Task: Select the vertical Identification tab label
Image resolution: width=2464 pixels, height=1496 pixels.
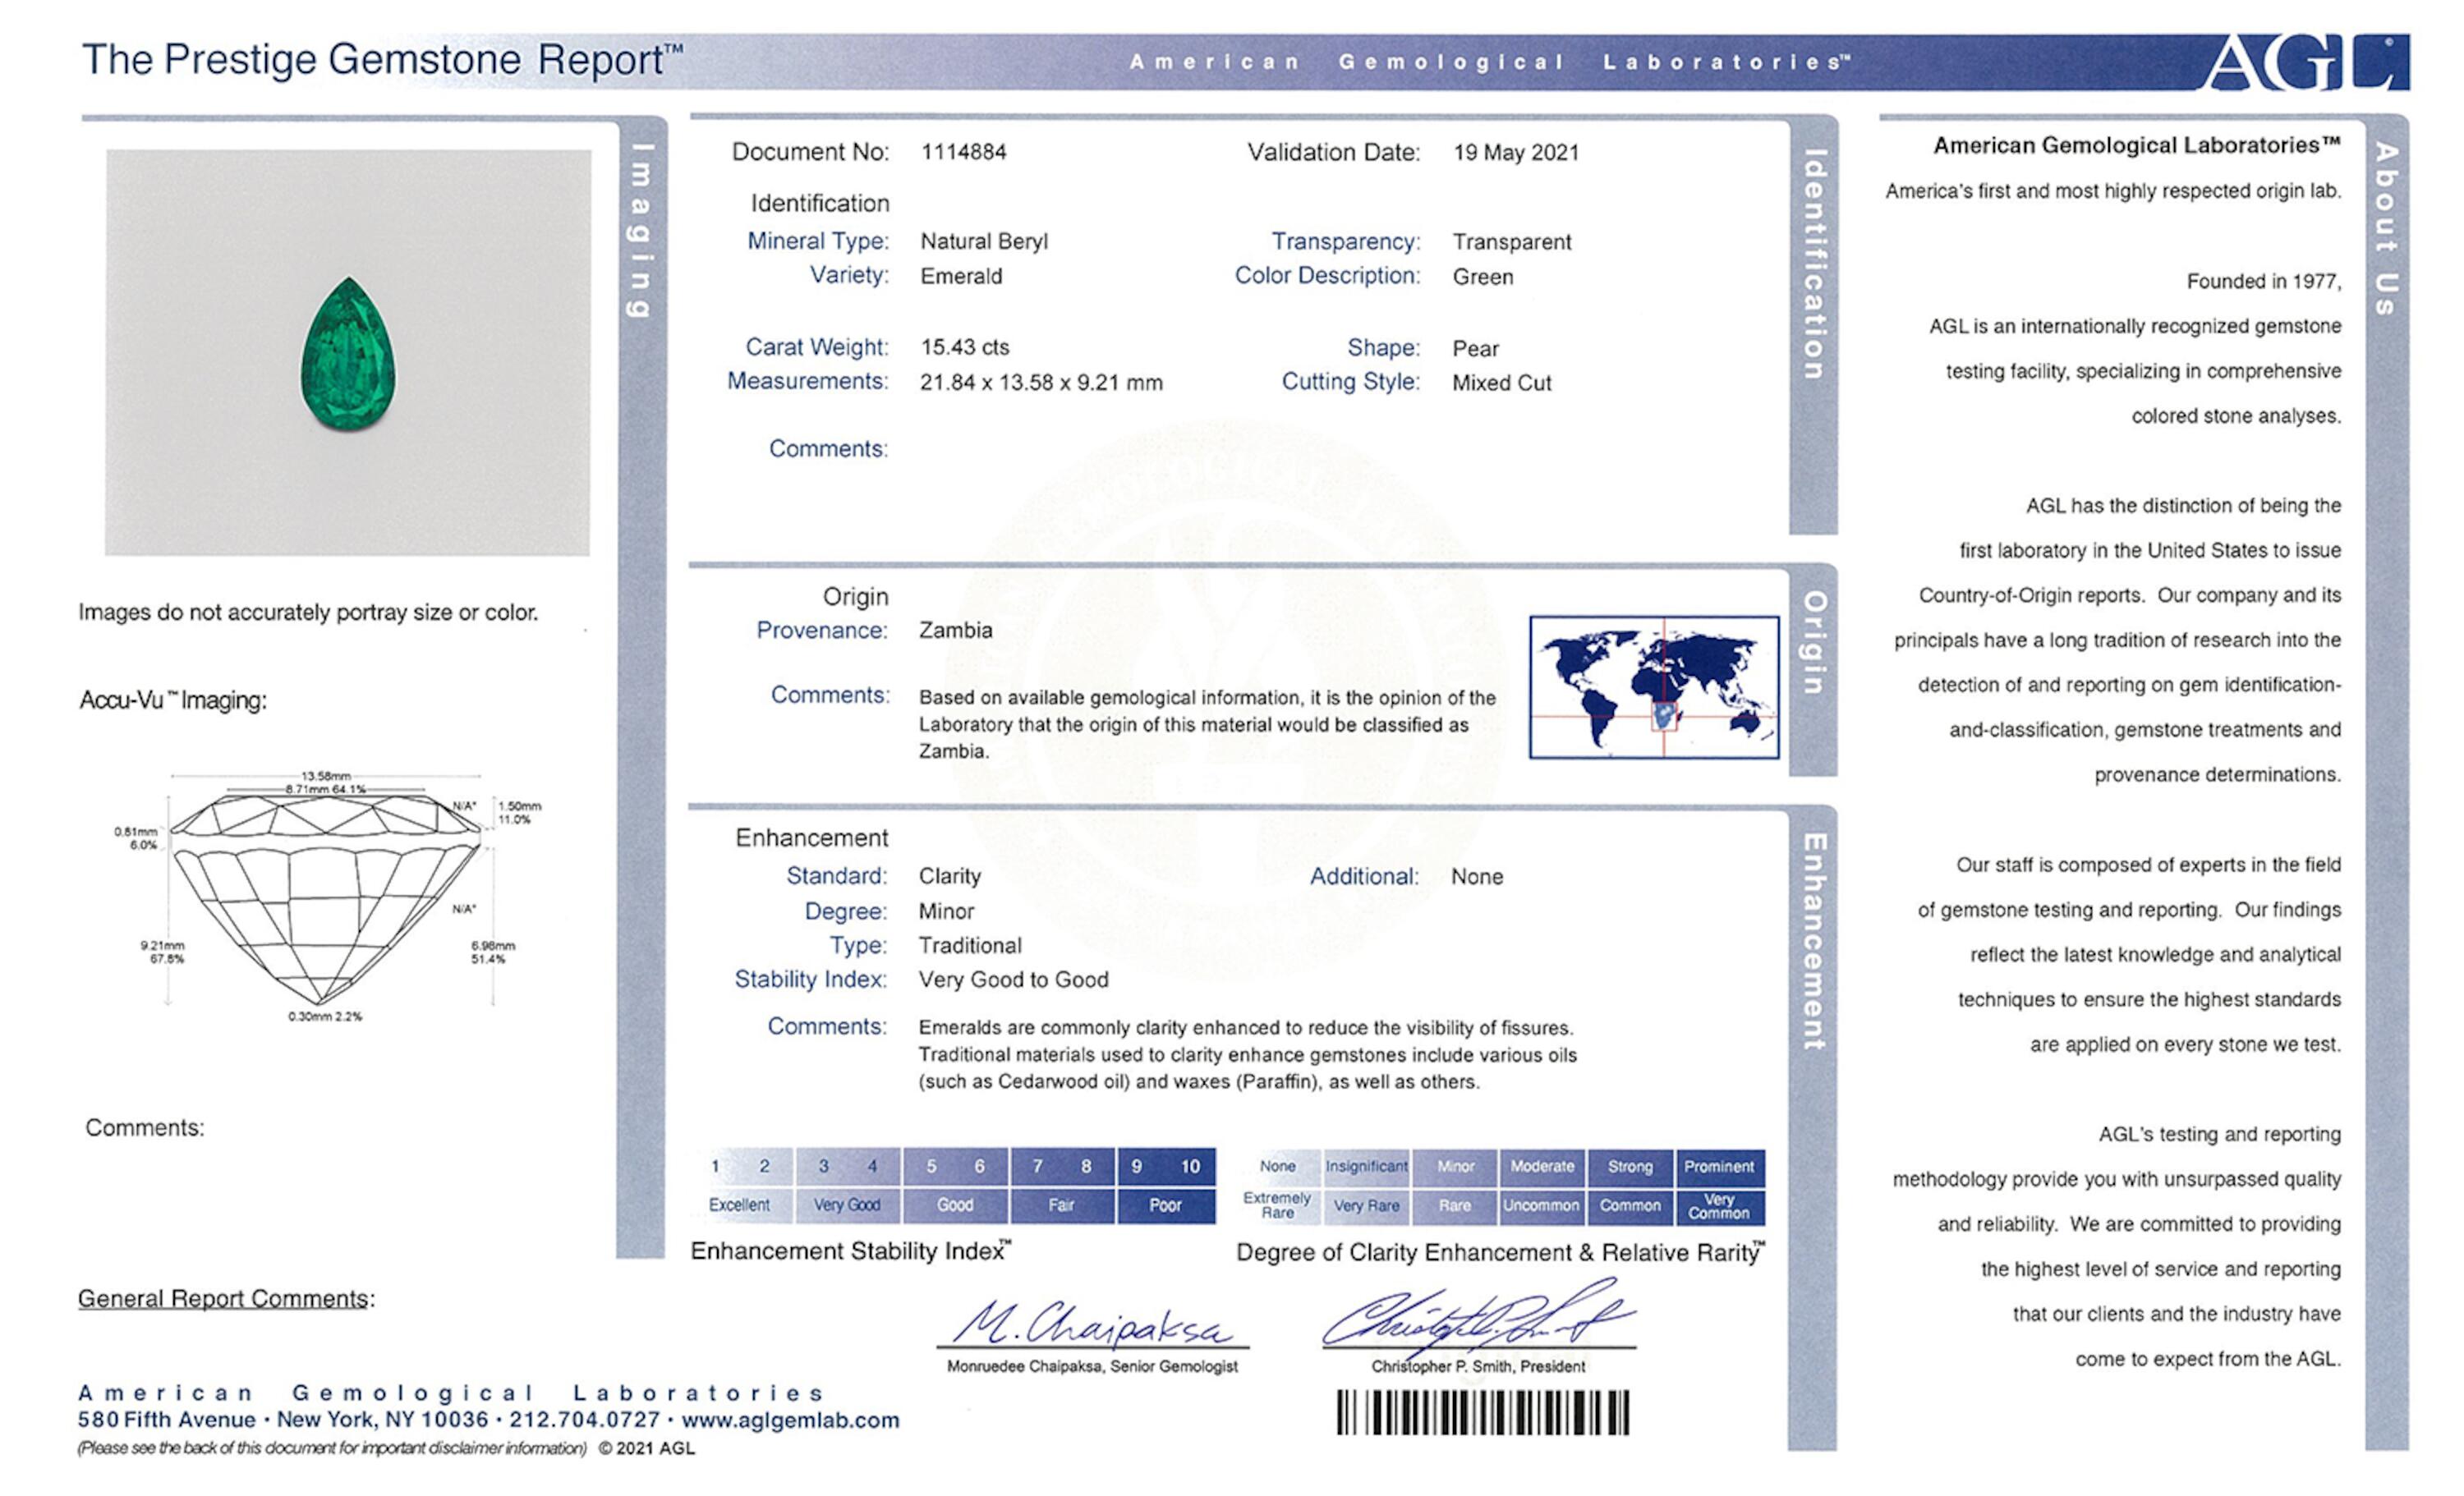Action: click(1813, 264)
